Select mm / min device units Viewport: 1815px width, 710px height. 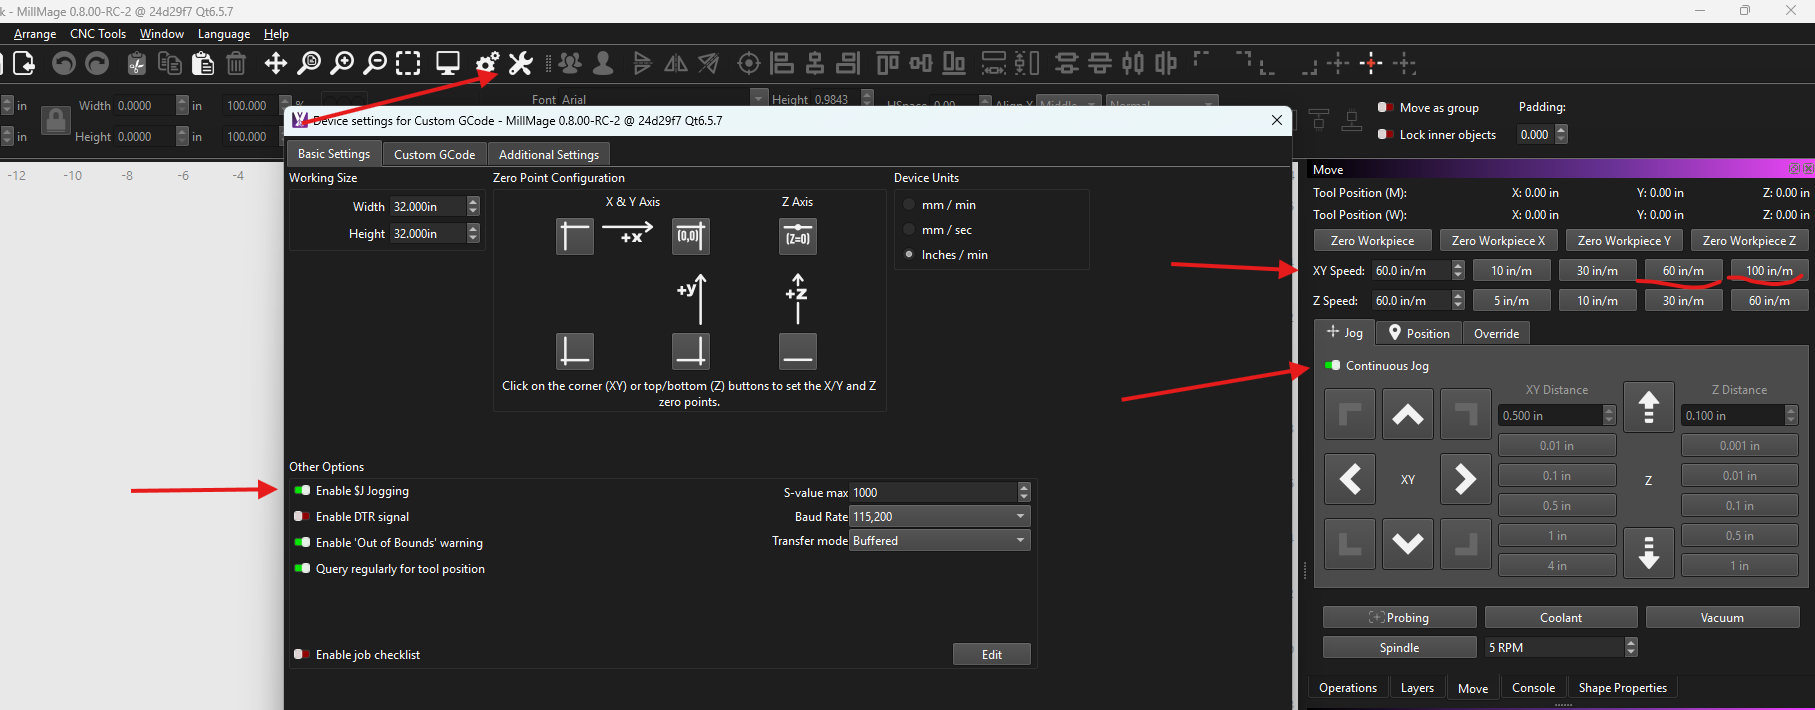coord(909,205)
